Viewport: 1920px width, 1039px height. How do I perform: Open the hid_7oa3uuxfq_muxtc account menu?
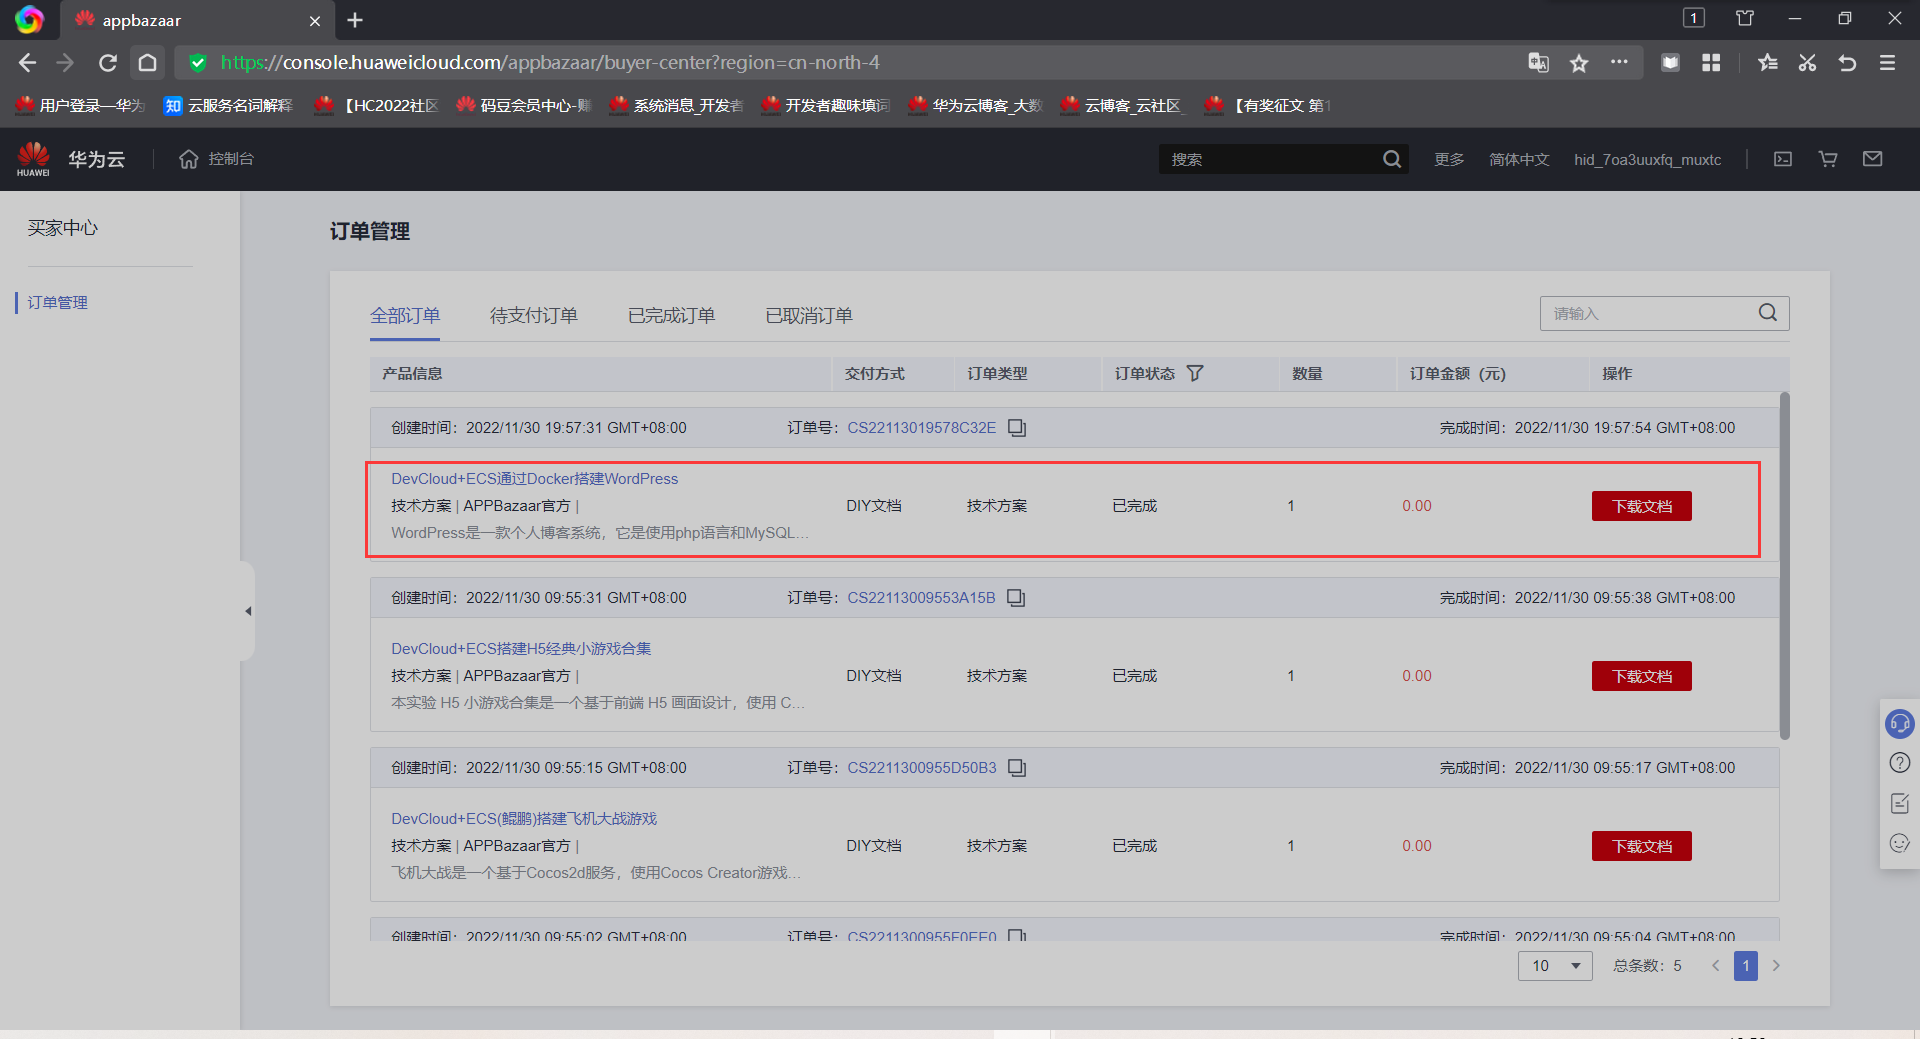[1648, 159]
